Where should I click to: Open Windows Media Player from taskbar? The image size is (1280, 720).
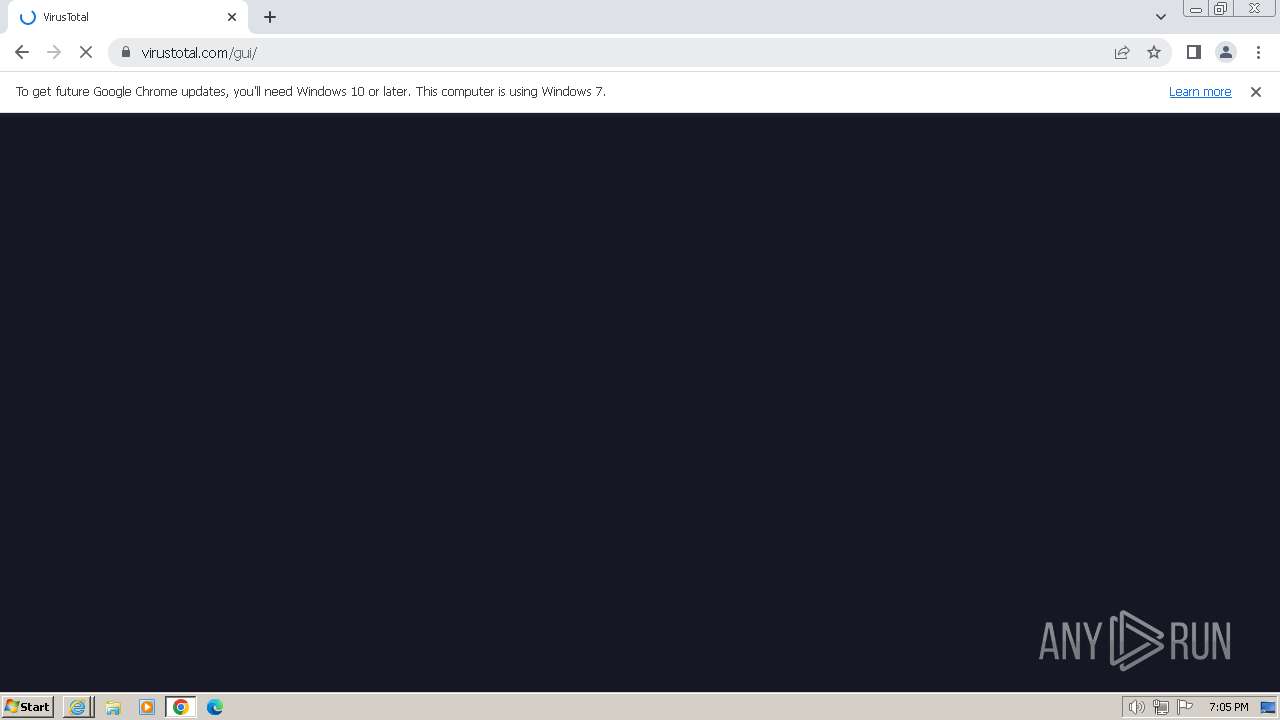[147, 707]
